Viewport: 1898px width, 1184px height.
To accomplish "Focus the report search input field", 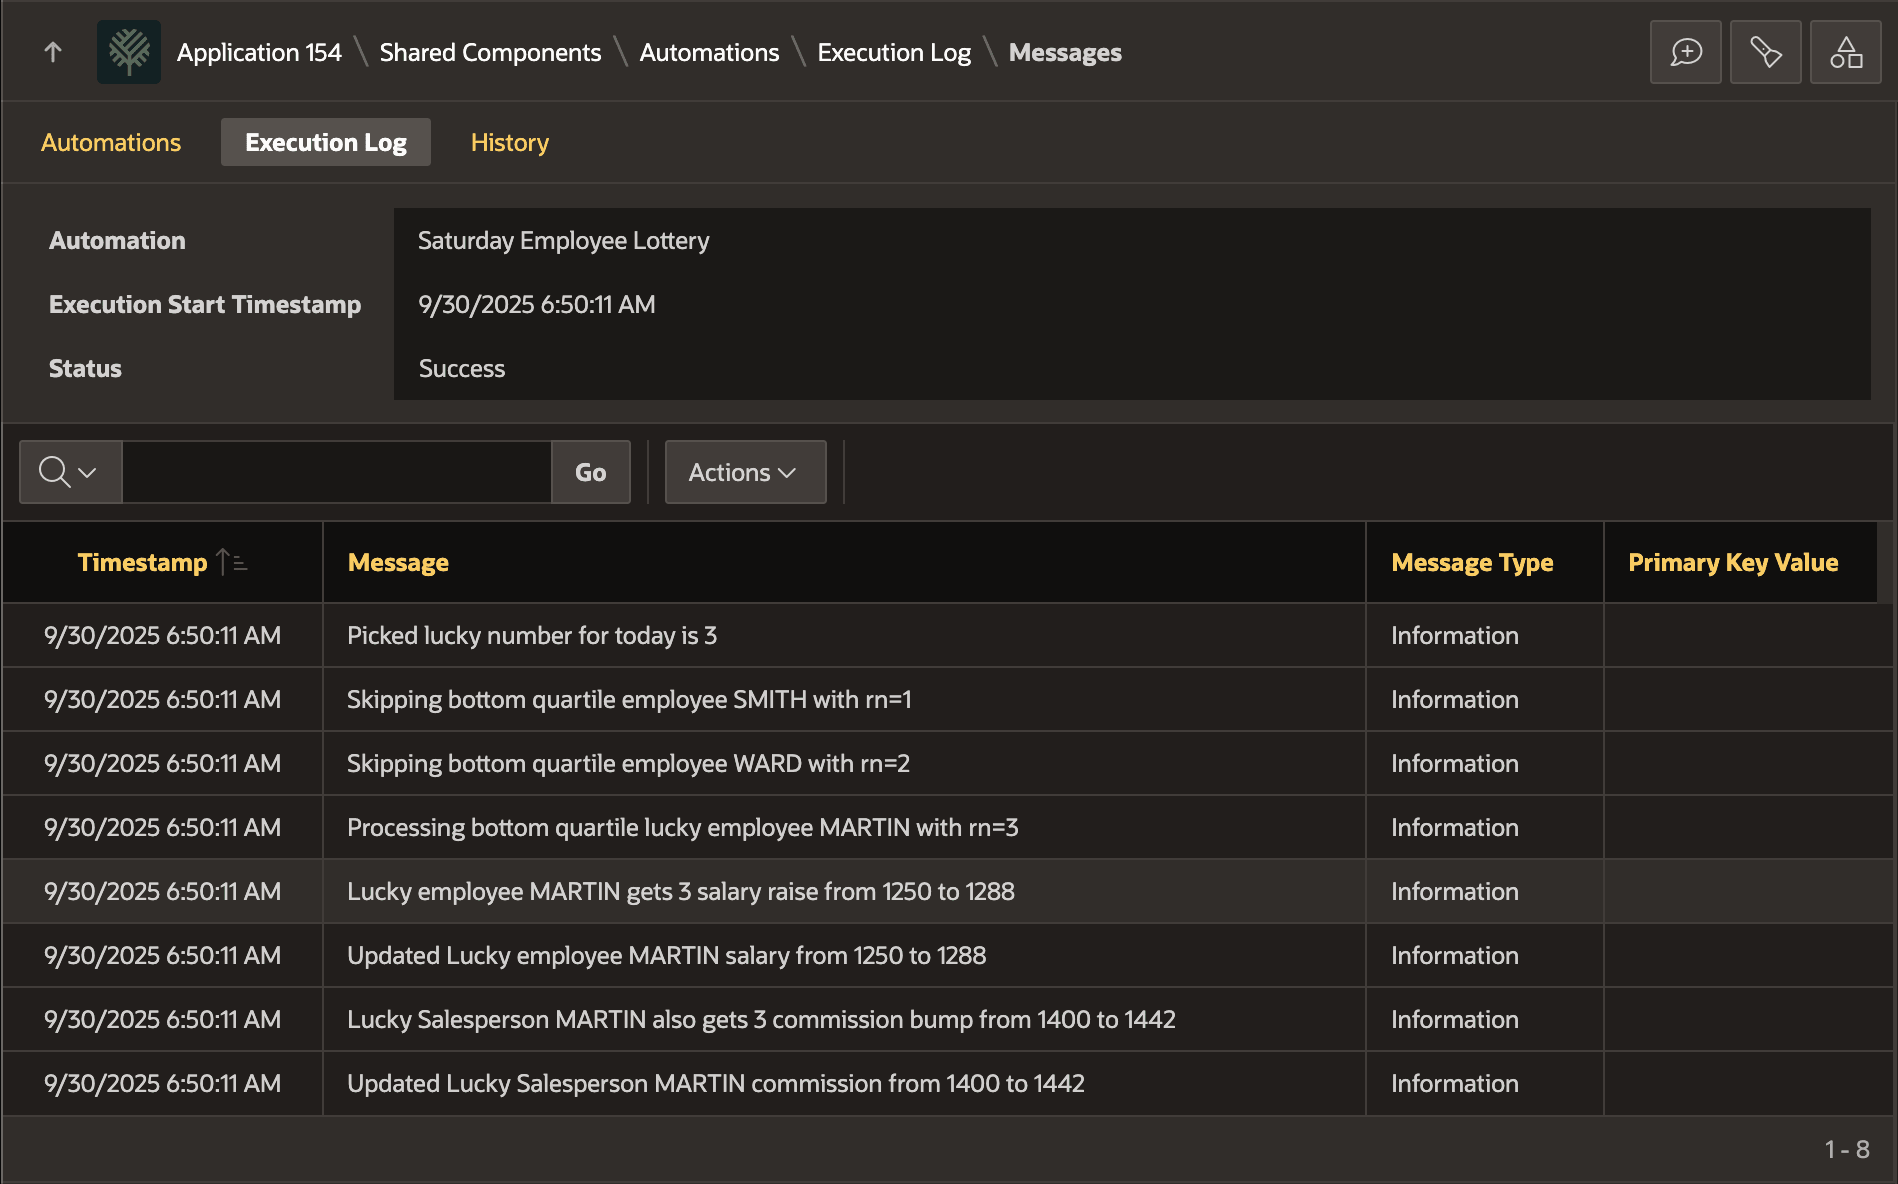I will click(x=337, y=472).
